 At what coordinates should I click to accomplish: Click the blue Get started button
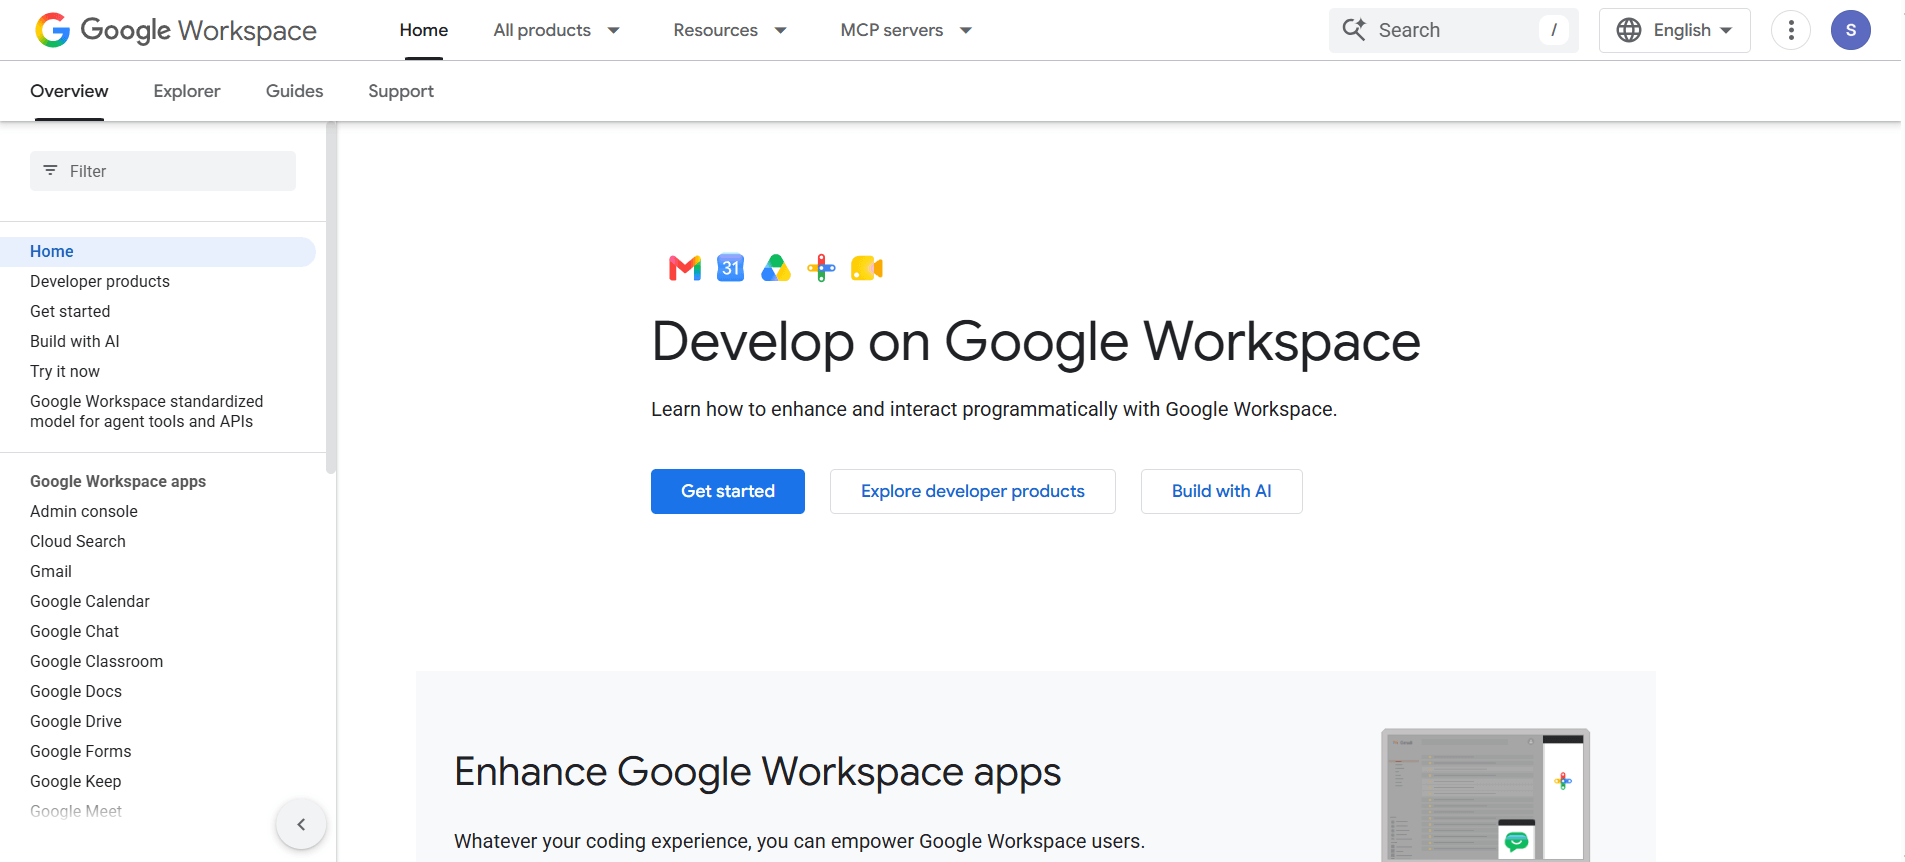coord(728,491)
